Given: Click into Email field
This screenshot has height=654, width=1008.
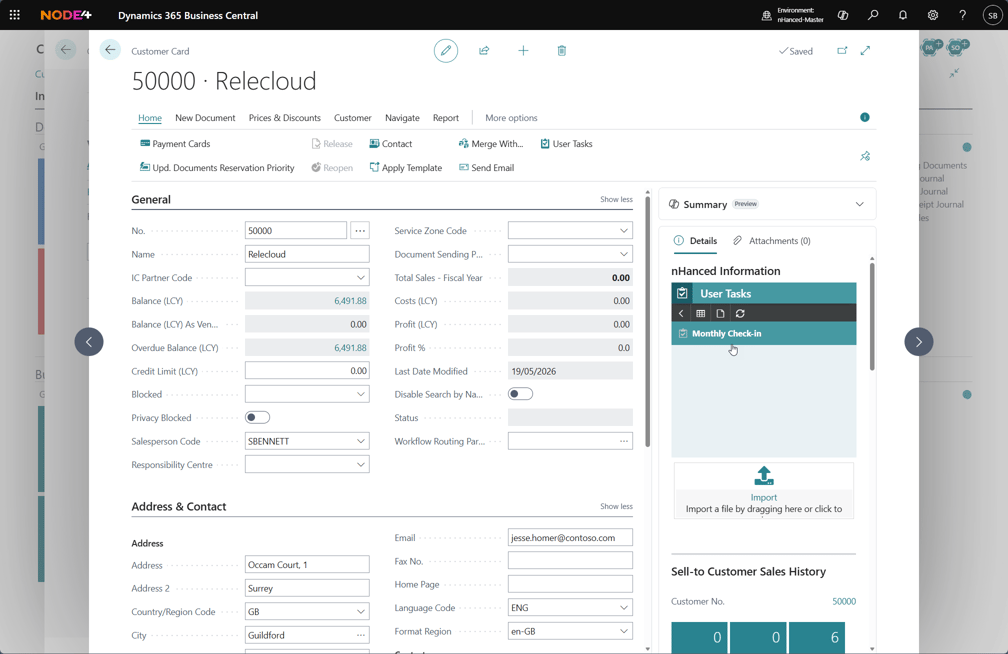Looking at the screenshot, I should point(570,538).
